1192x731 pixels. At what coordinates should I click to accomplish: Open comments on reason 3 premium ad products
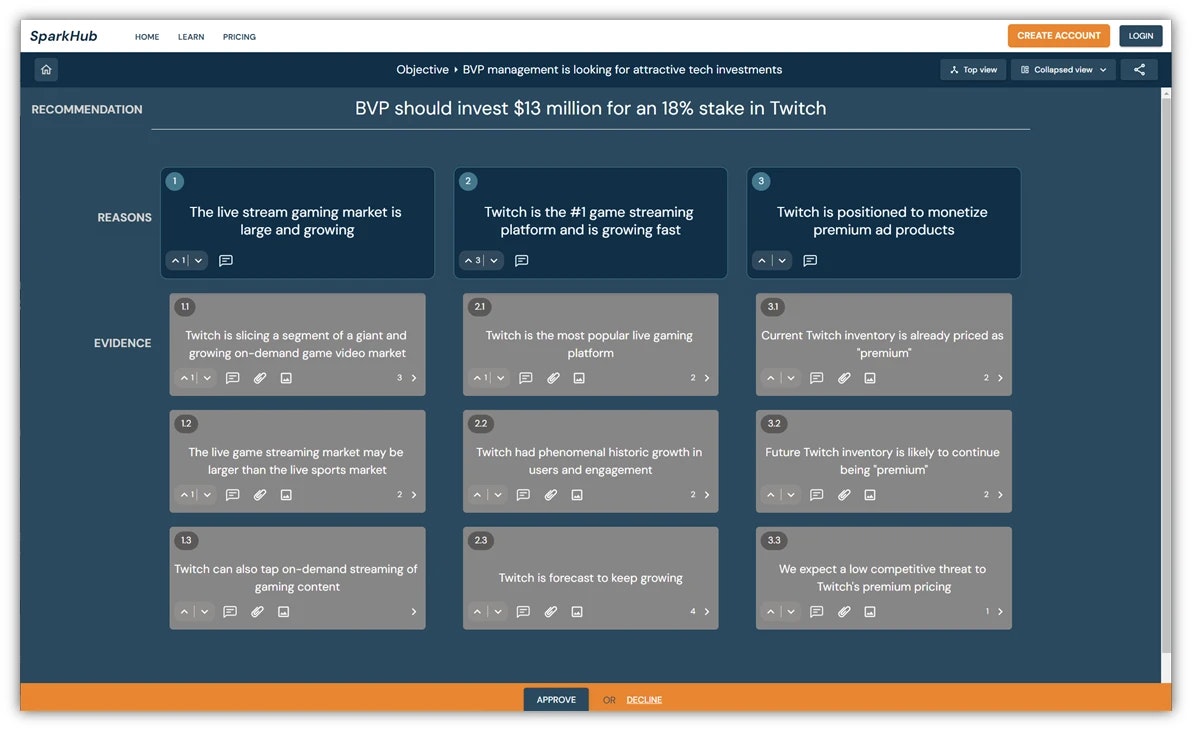pyautogui.click(x=810, y=261)
